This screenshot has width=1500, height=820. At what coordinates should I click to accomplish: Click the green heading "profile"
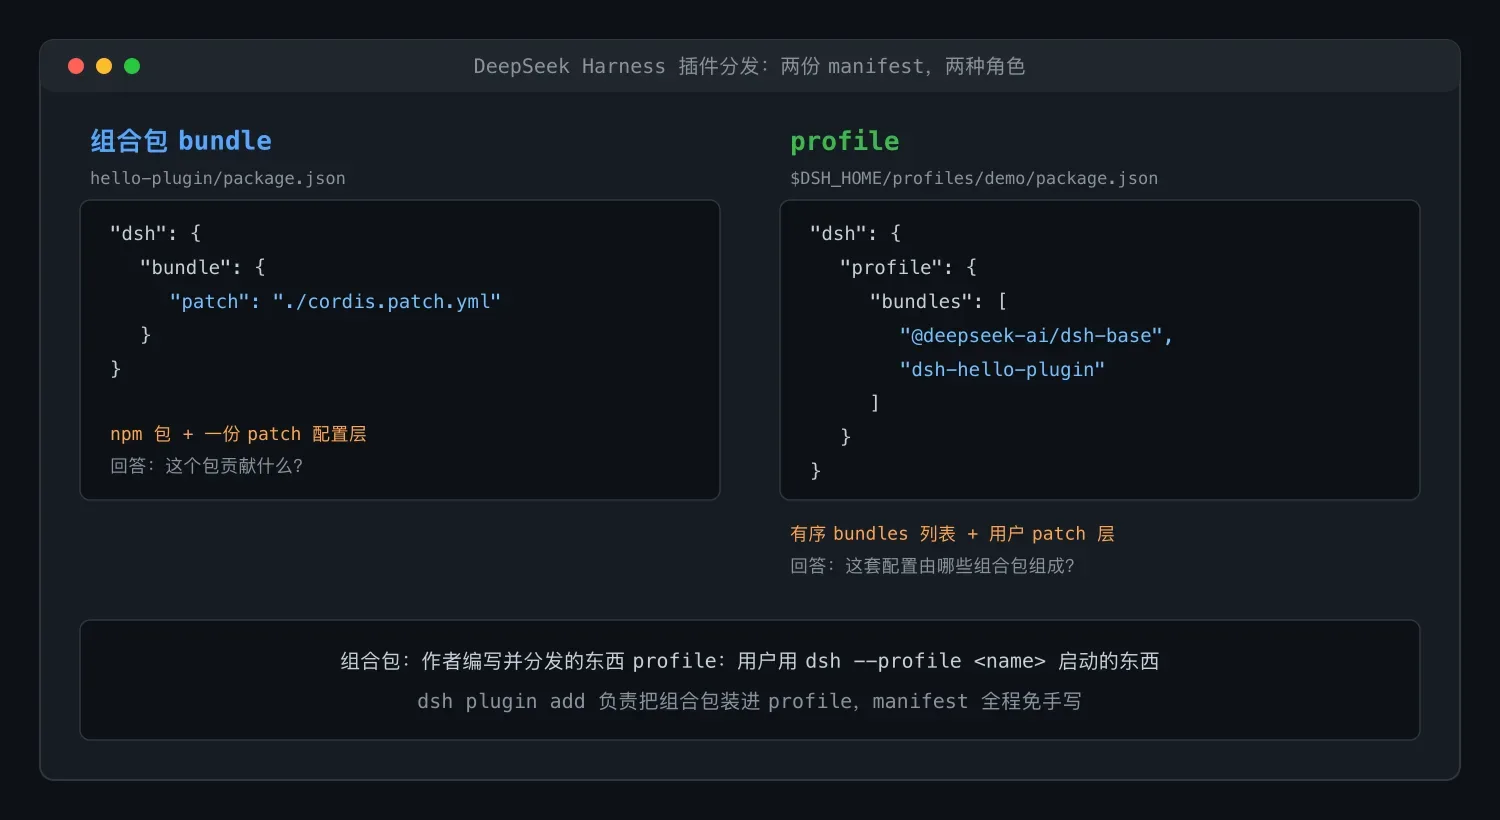tap(845, 141)
